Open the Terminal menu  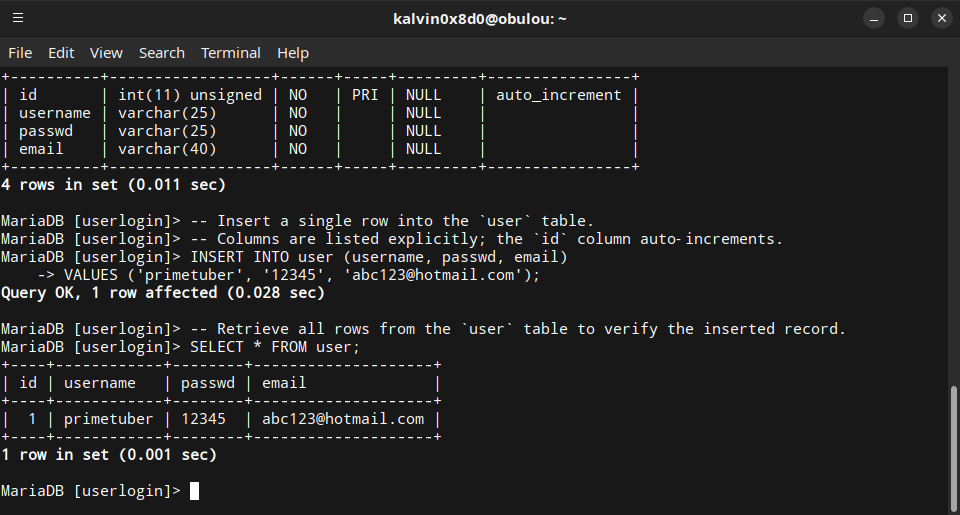[x=230, y=53]
